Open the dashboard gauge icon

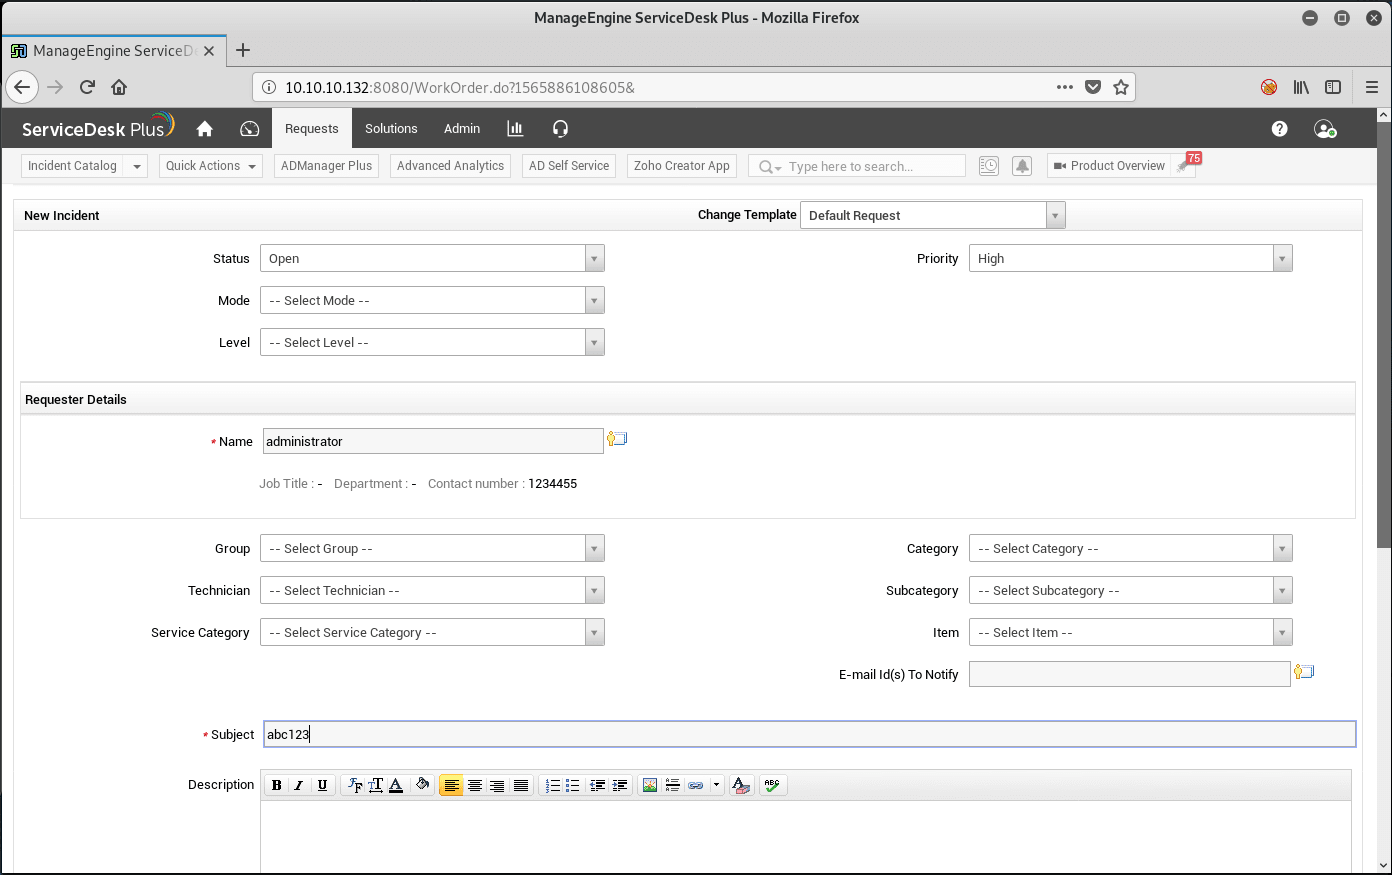[250, 128]
